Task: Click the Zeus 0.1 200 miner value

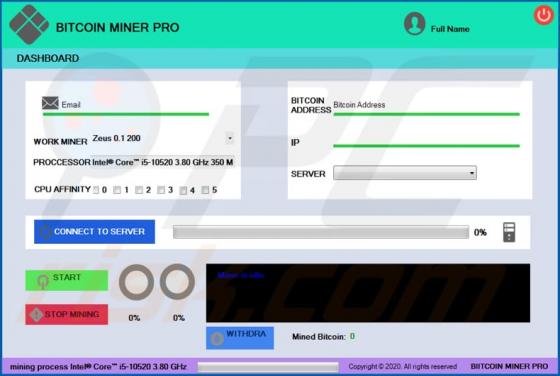Action: click(x=116, y=138)
